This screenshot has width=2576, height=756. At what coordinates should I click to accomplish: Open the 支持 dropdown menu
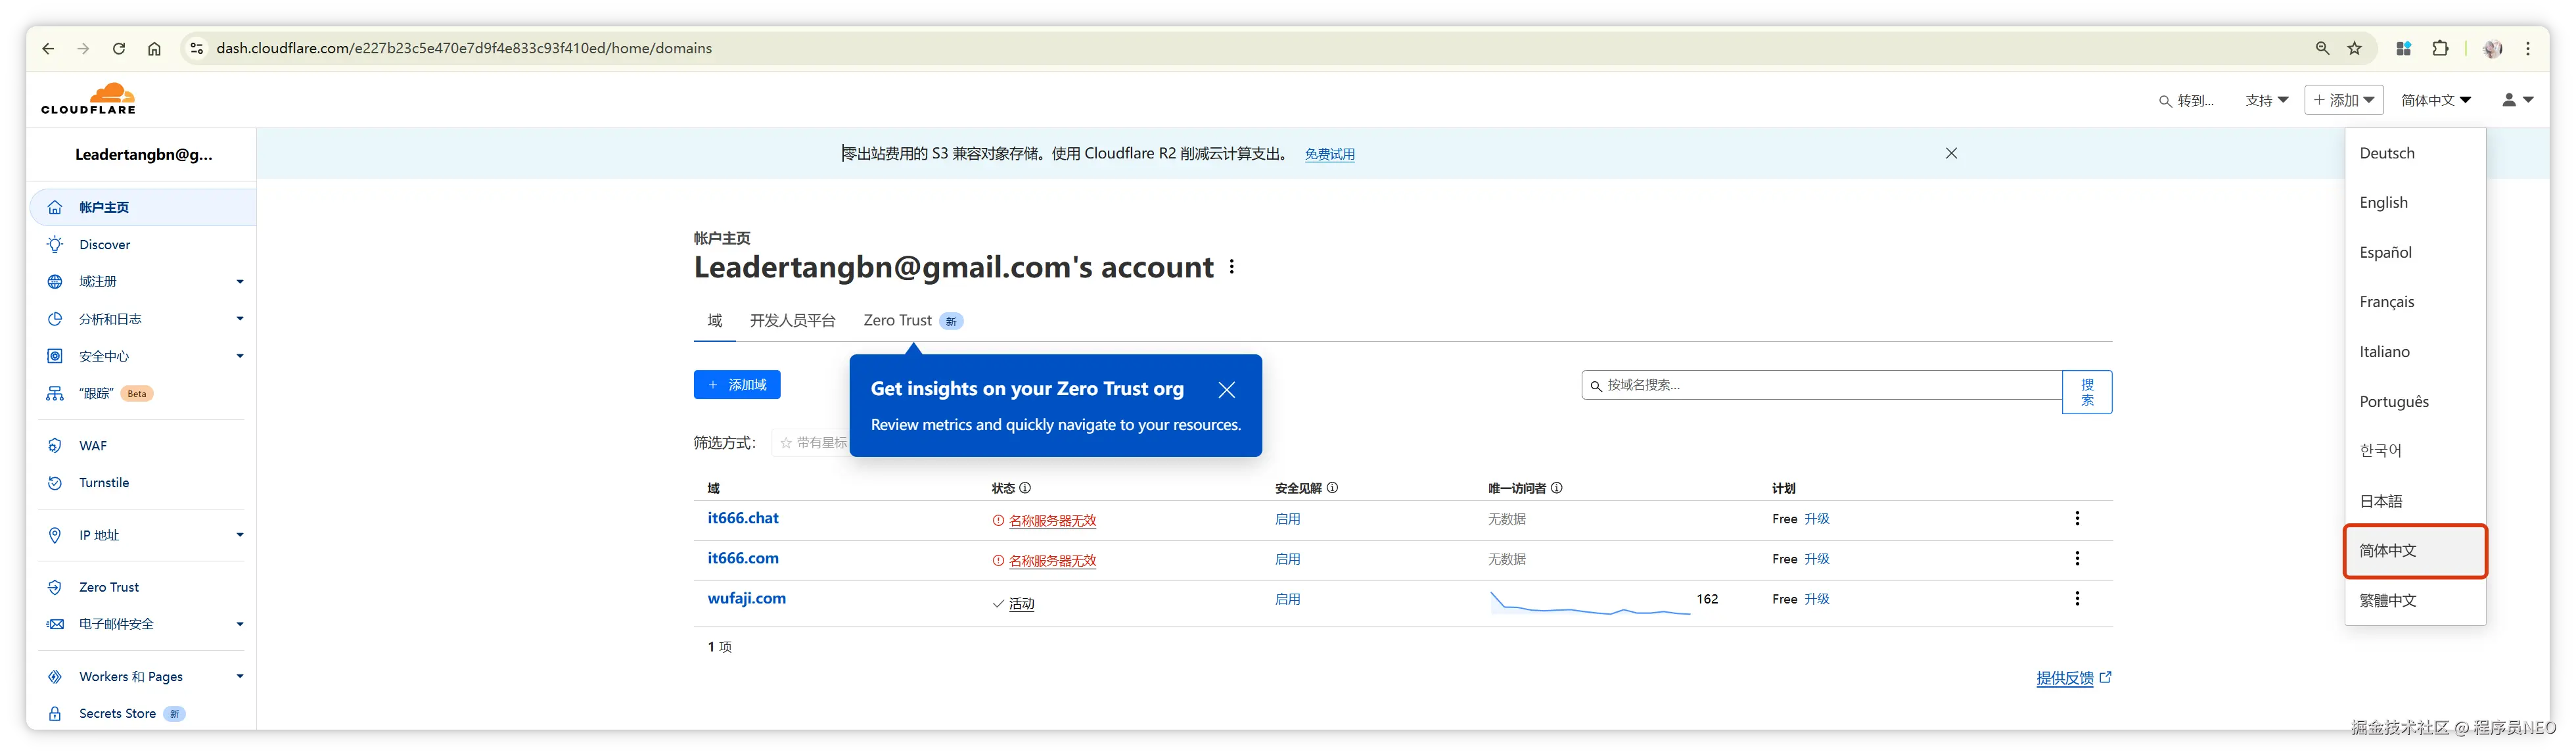click(2266, 100)
